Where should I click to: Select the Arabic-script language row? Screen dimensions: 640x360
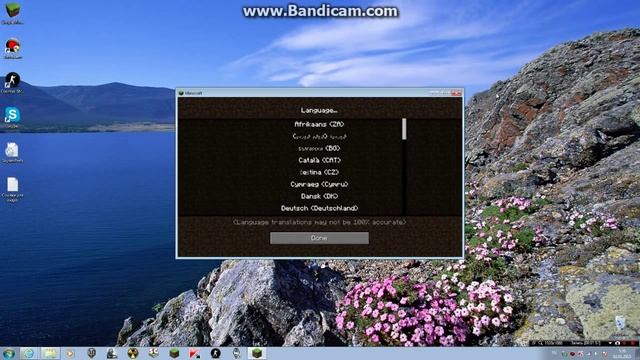click(319, 136)
